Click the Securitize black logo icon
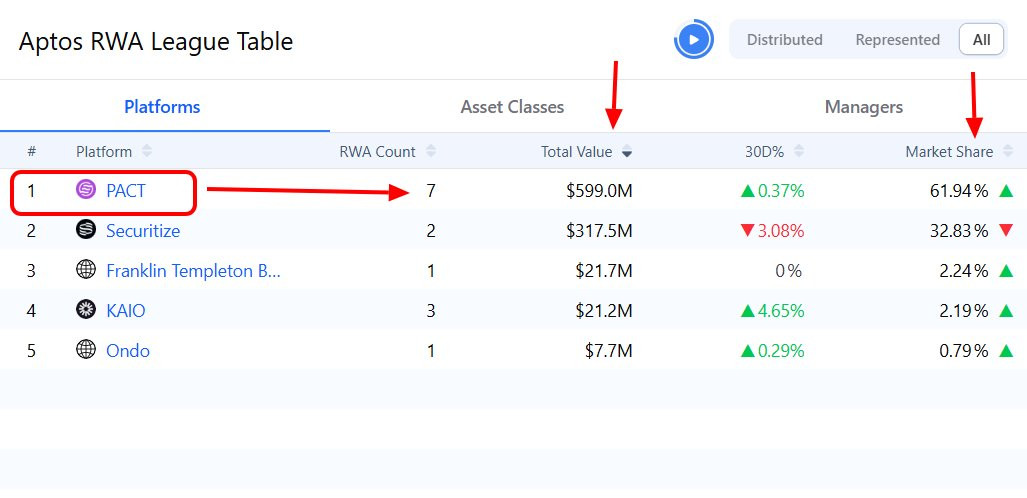 (x=86, y=229)
